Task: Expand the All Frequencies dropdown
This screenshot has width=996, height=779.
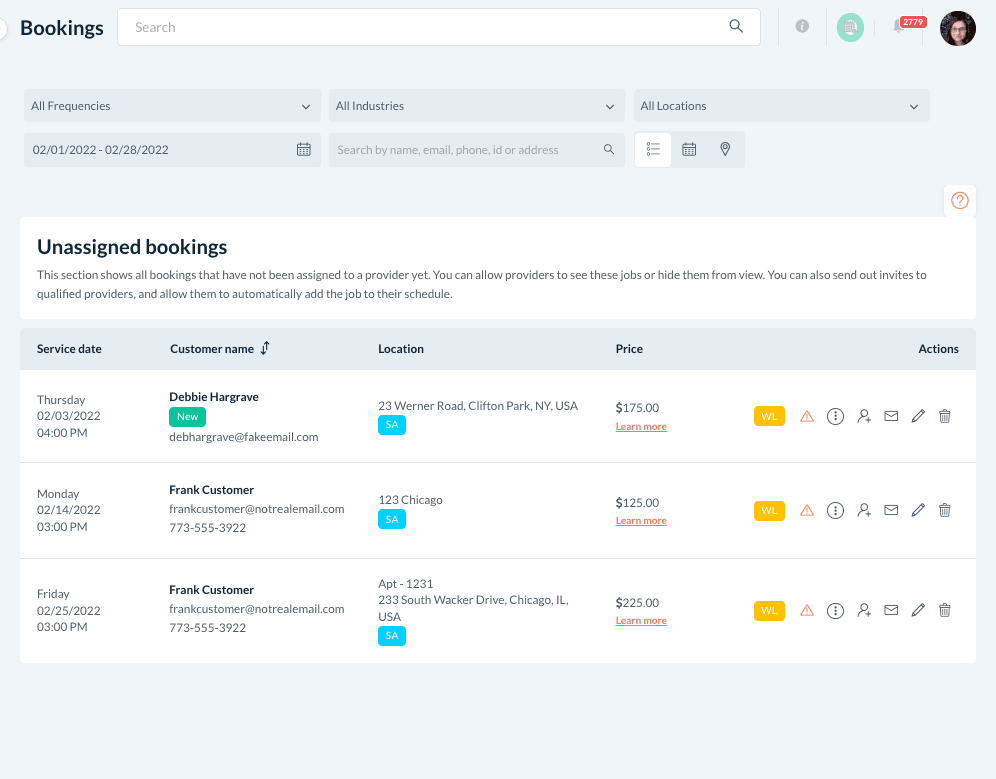Action: 171,106
